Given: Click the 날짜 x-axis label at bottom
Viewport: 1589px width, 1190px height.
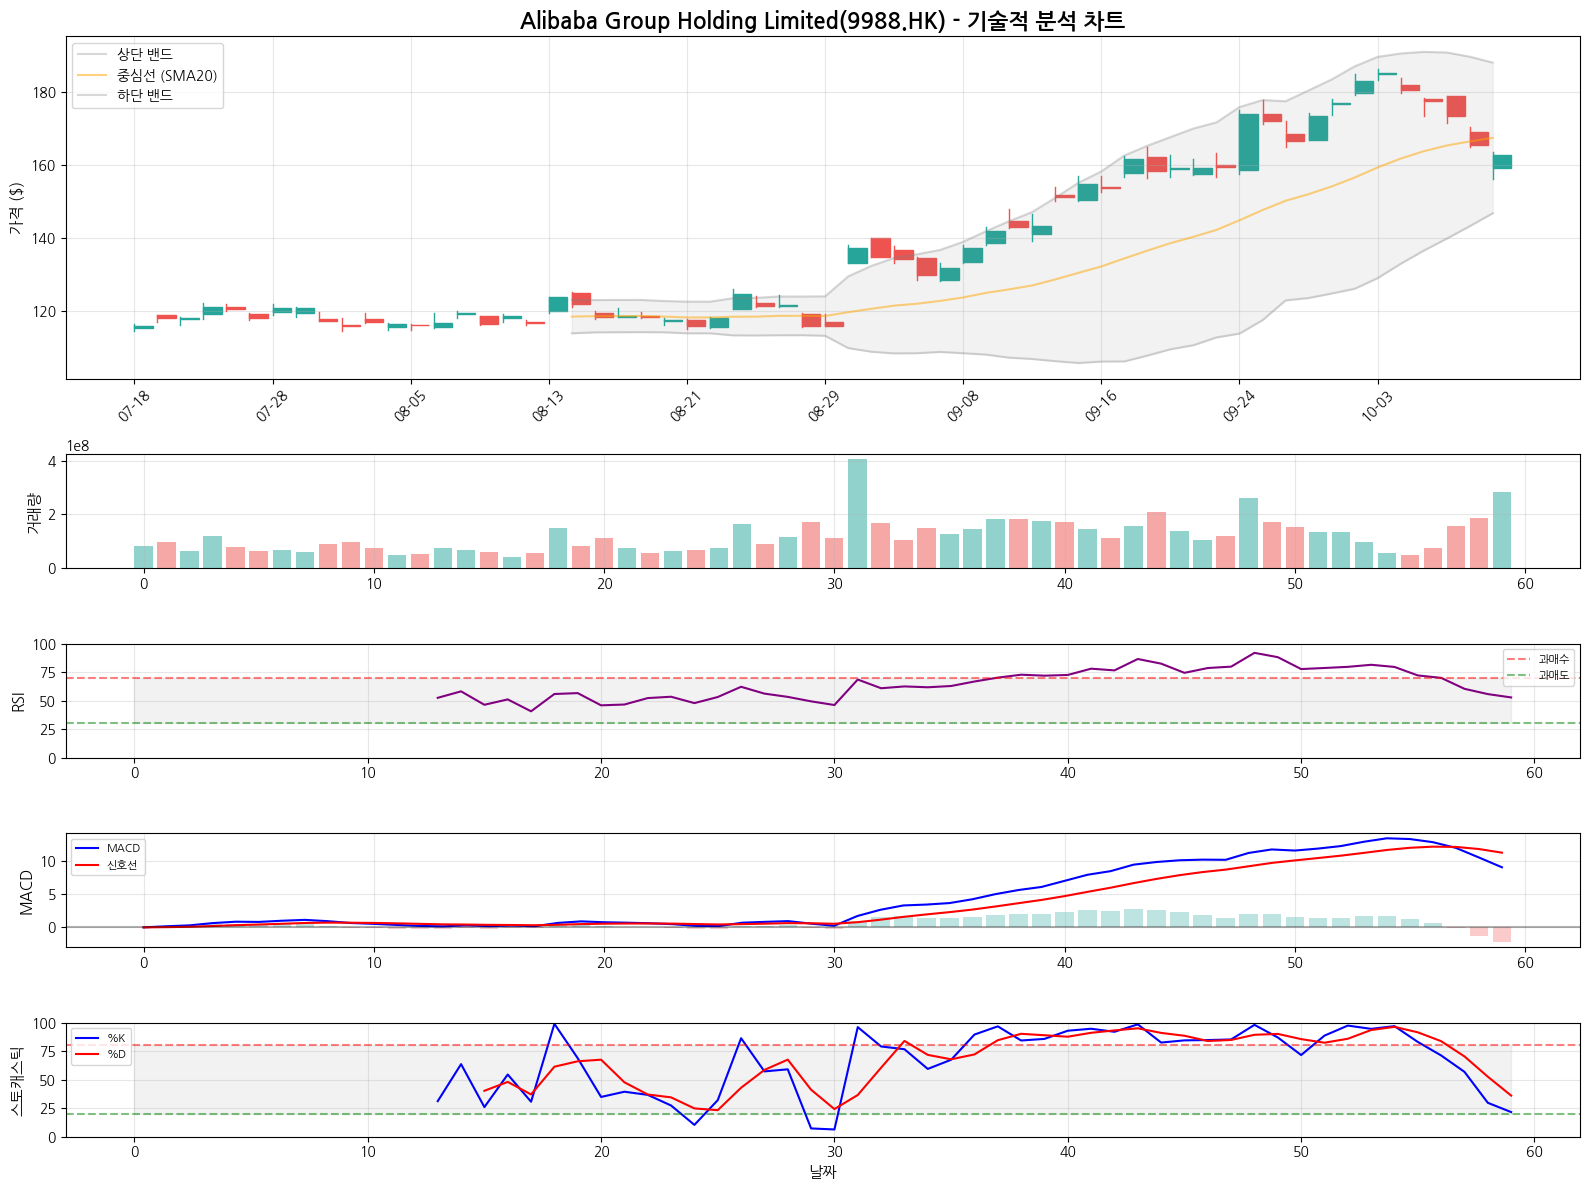Looking at the screenshot, I should [822, 1172].
